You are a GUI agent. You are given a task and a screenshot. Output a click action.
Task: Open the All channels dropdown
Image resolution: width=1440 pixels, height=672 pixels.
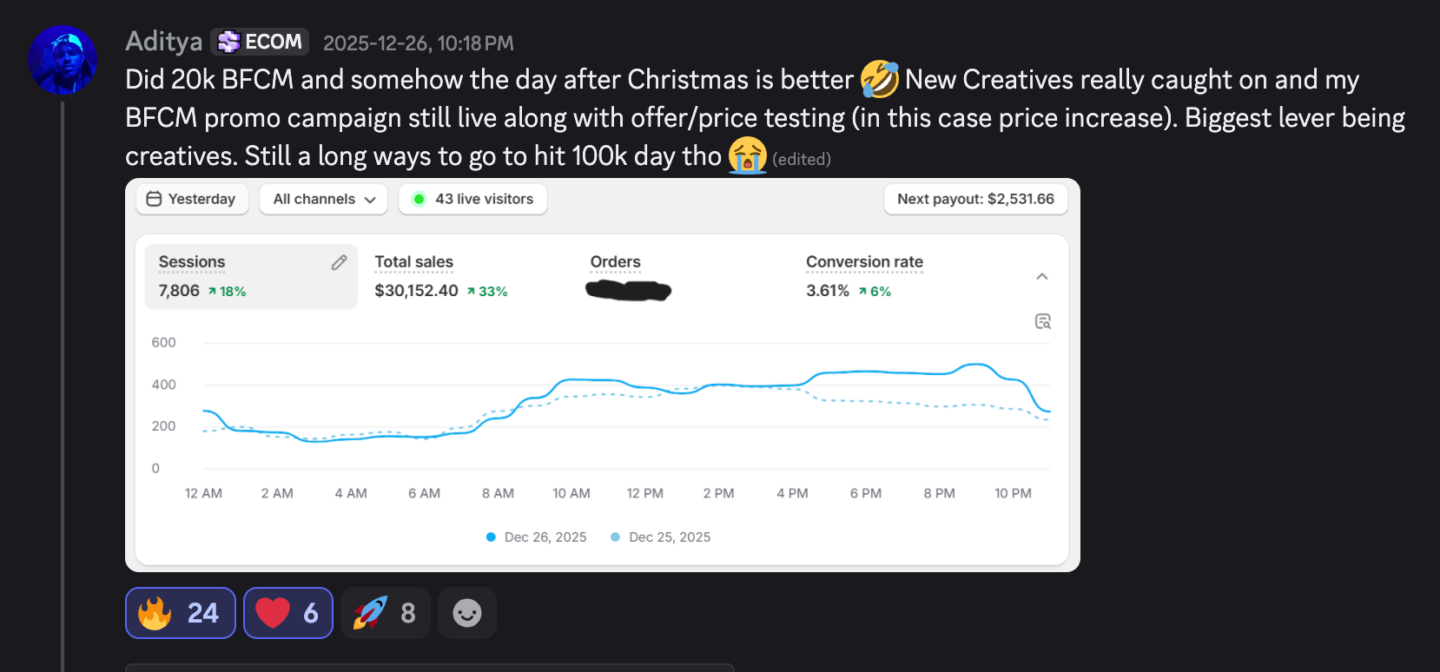[324, 199]
